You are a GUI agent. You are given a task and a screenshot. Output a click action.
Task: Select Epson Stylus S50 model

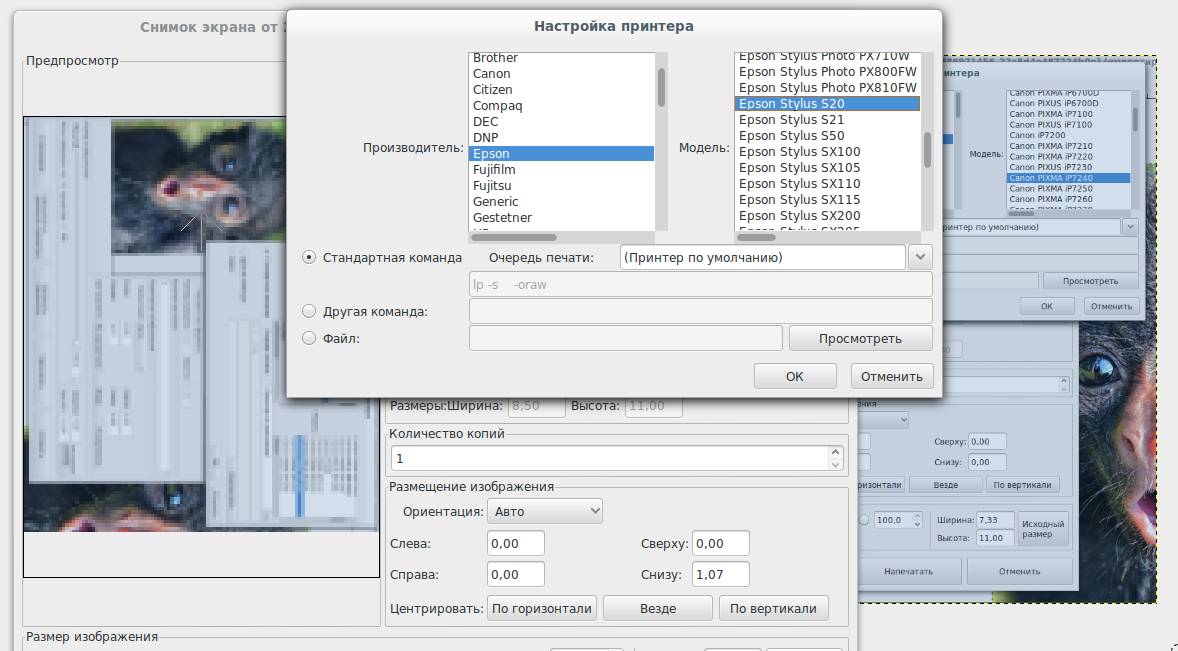(x=827, y=136)
